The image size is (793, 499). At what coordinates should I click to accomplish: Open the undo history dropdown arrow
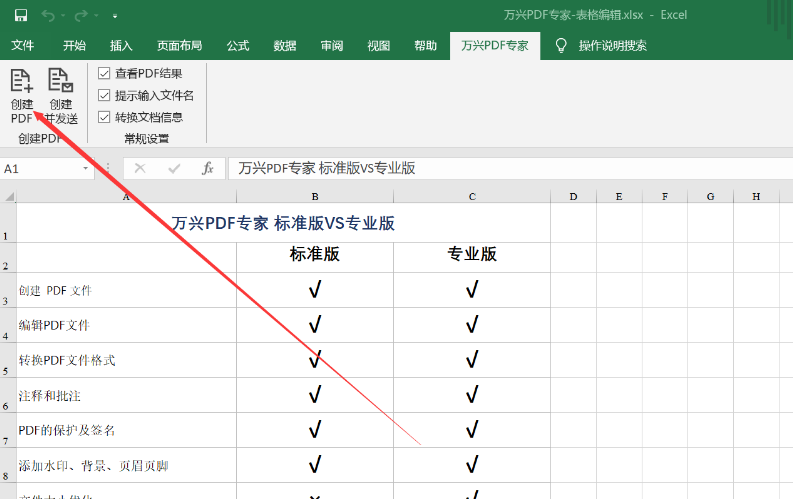tap(63, 16)
